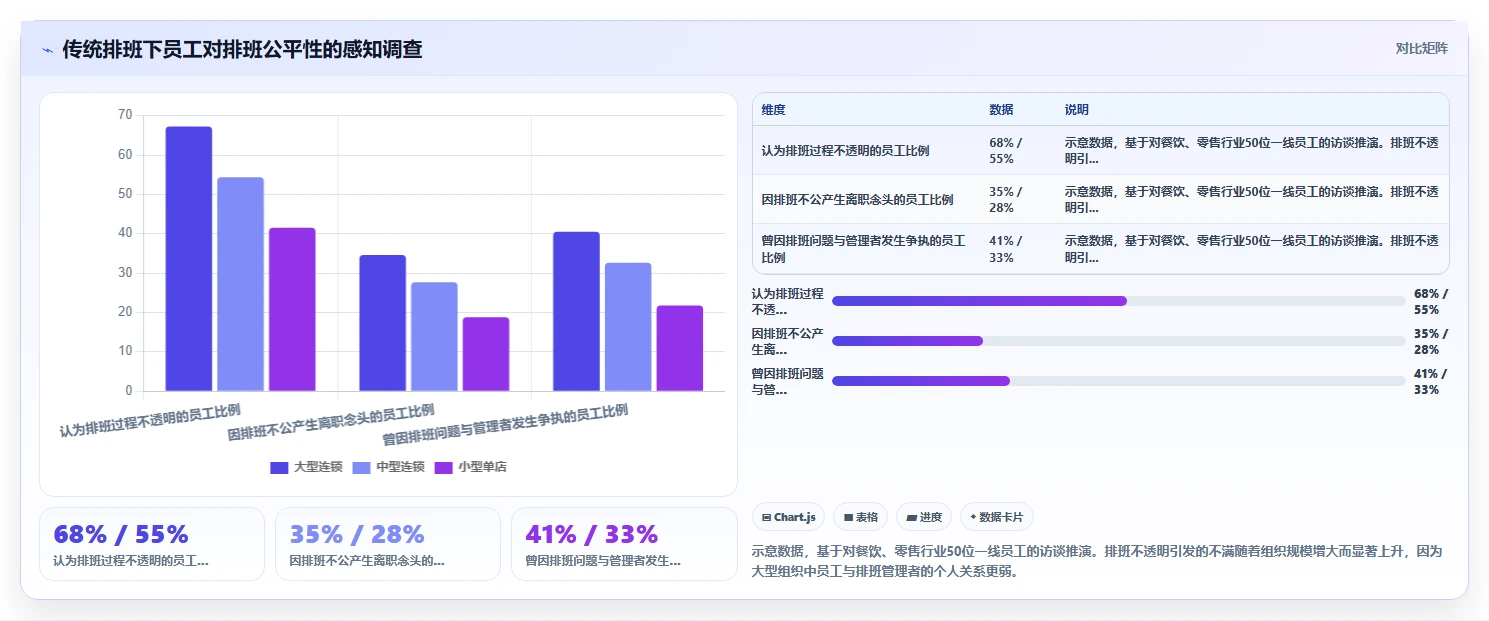Screen dimensions: 1489x621
Task: Select the Chart.js tag
Action: pos(788,517)
